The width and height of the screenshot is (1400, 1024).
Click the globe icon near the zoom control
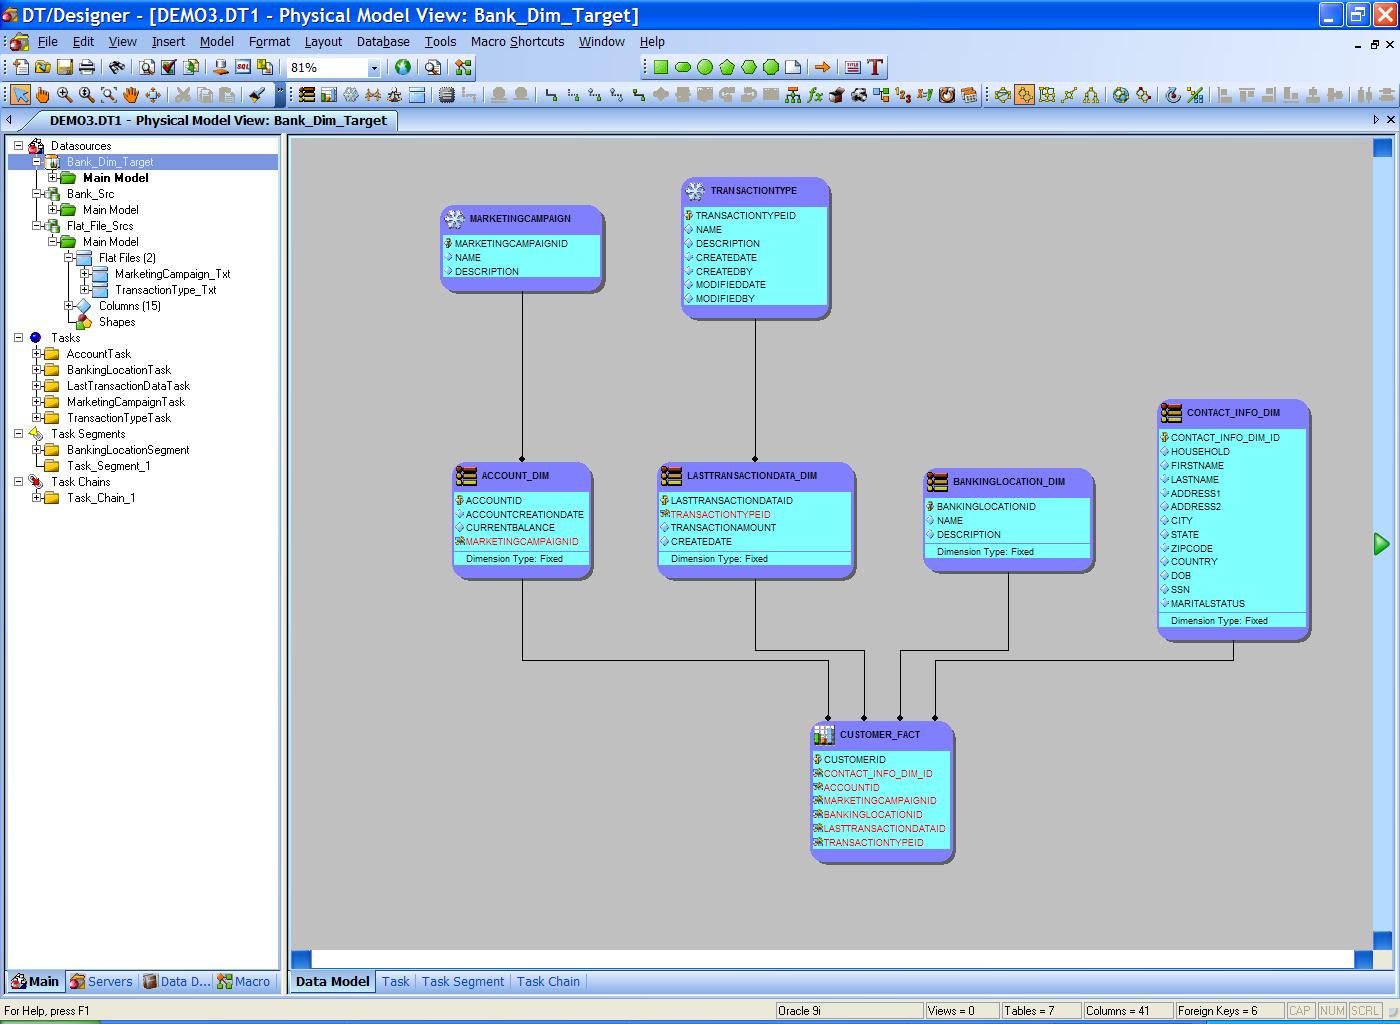coord(403,67)
